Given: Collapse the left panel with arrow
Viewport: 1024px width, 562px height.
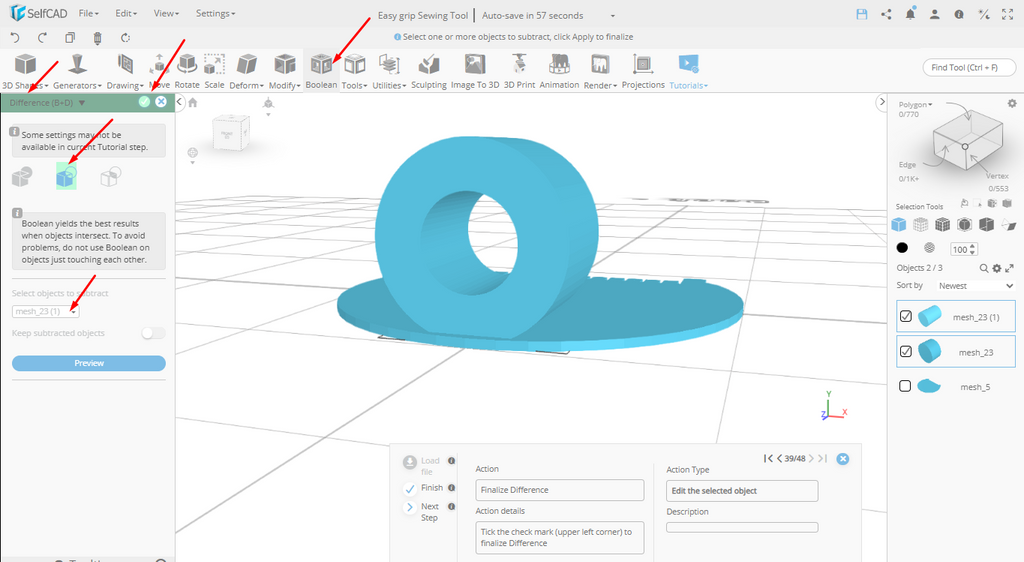Looking at the screenshot, I should pyautogui.click(x=180, y=102).
